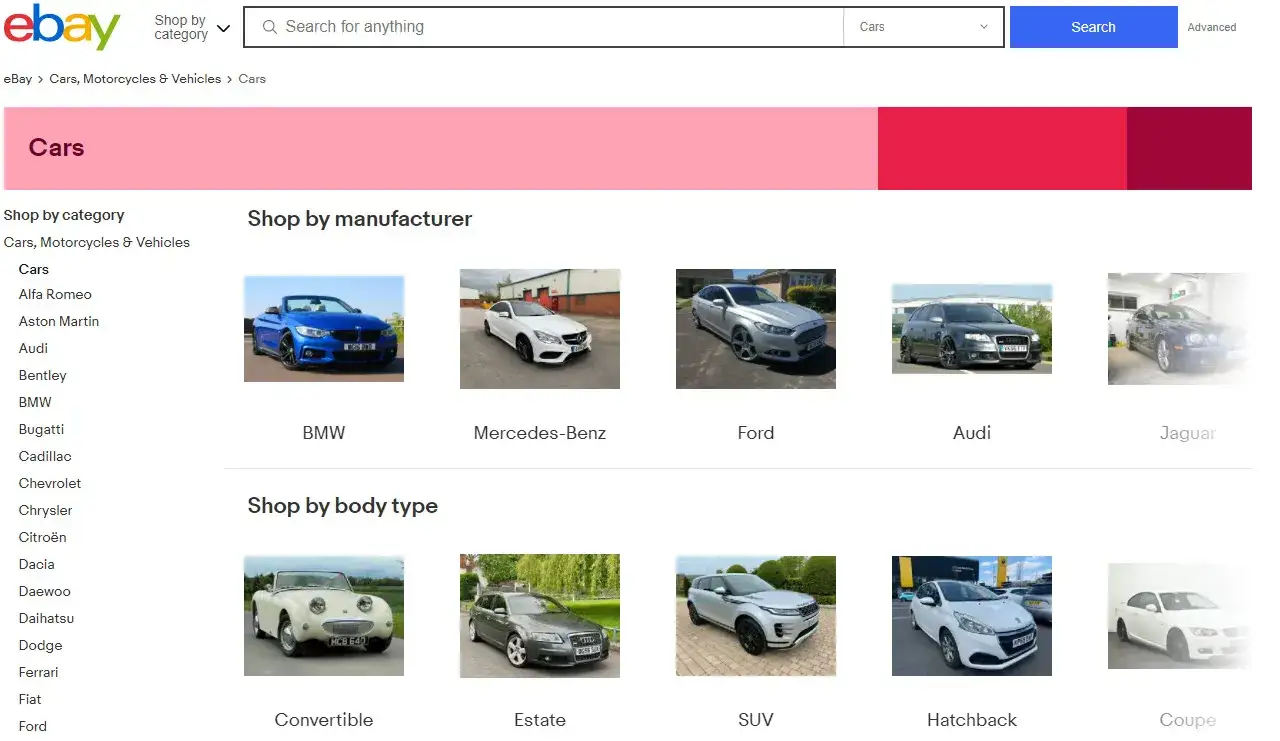Open the Shop by category chevron menu
The image size is (1280, 741).
tap(222, 28)
